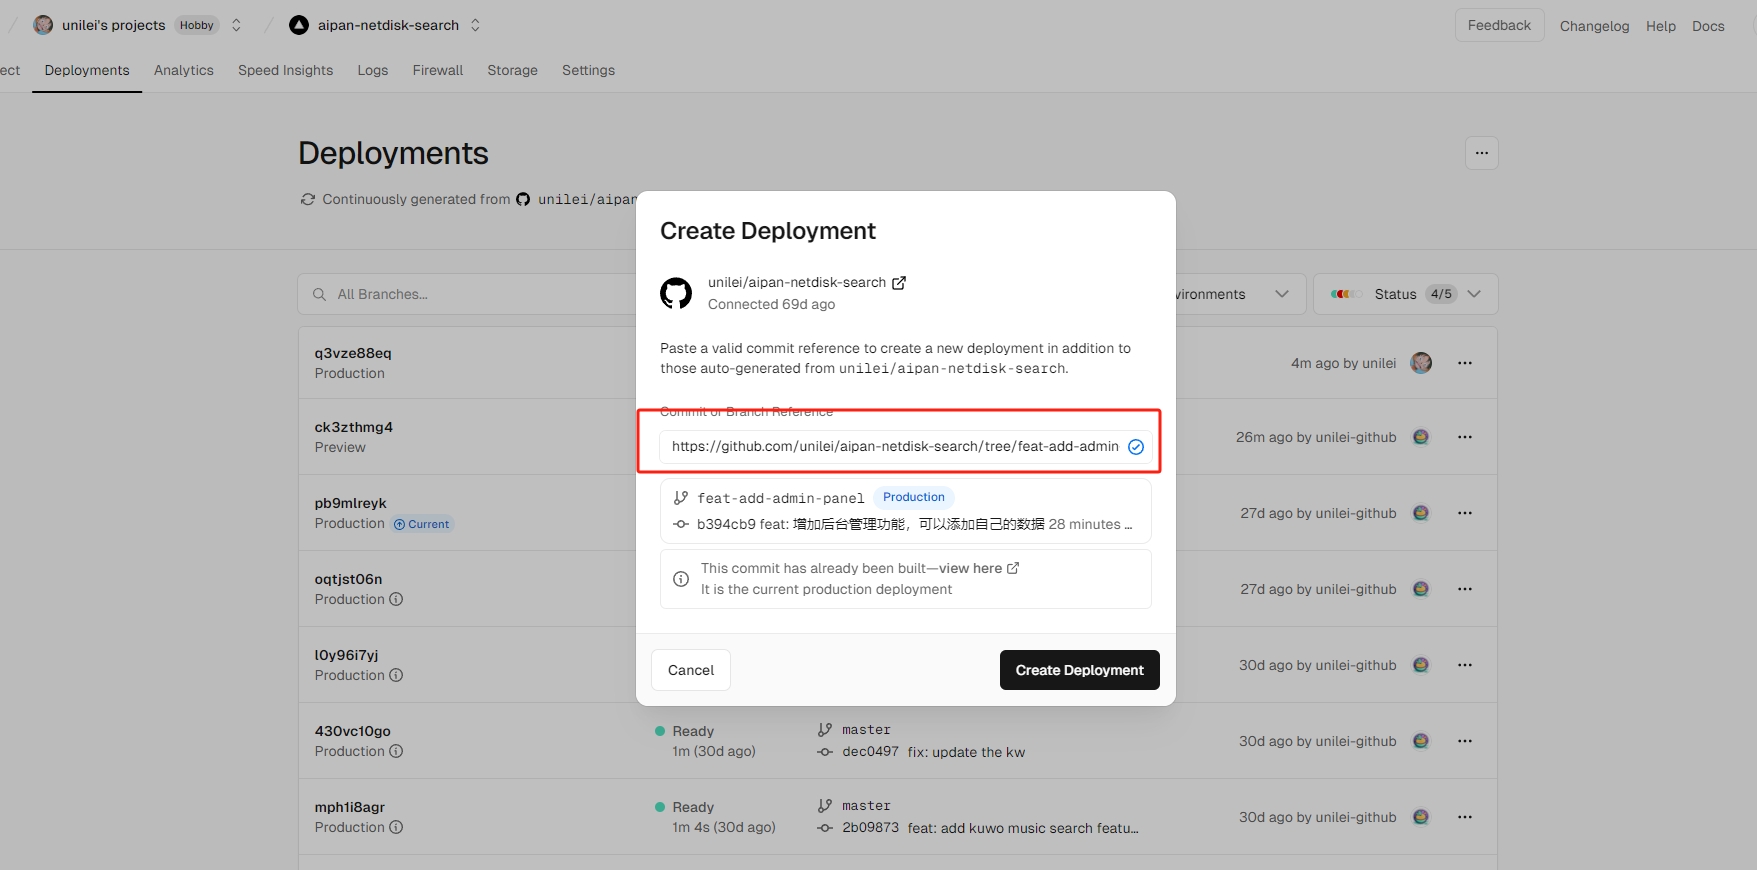Click the Feedback button
1757x870 pixels.
pyautogui.click(x=1499, y=25)
